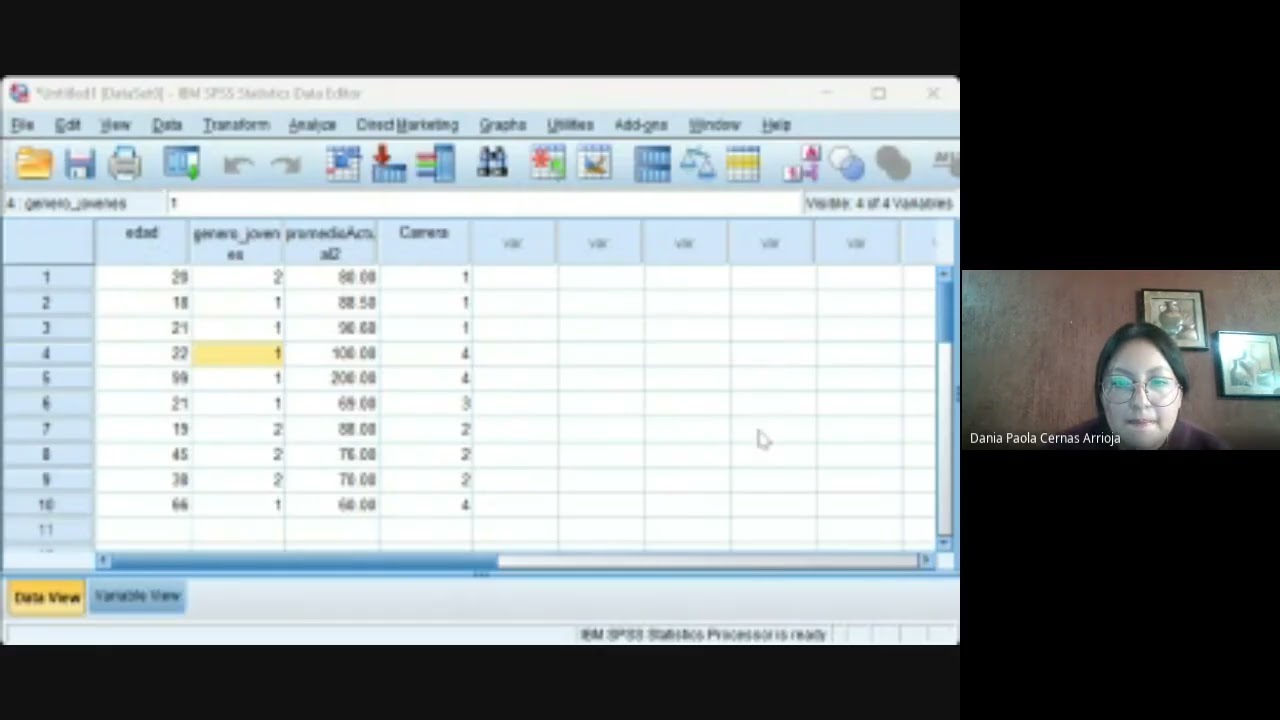1280x720 pixels.
Task: Click the Select Cases toolbar icon
Action: coord(743,164)
